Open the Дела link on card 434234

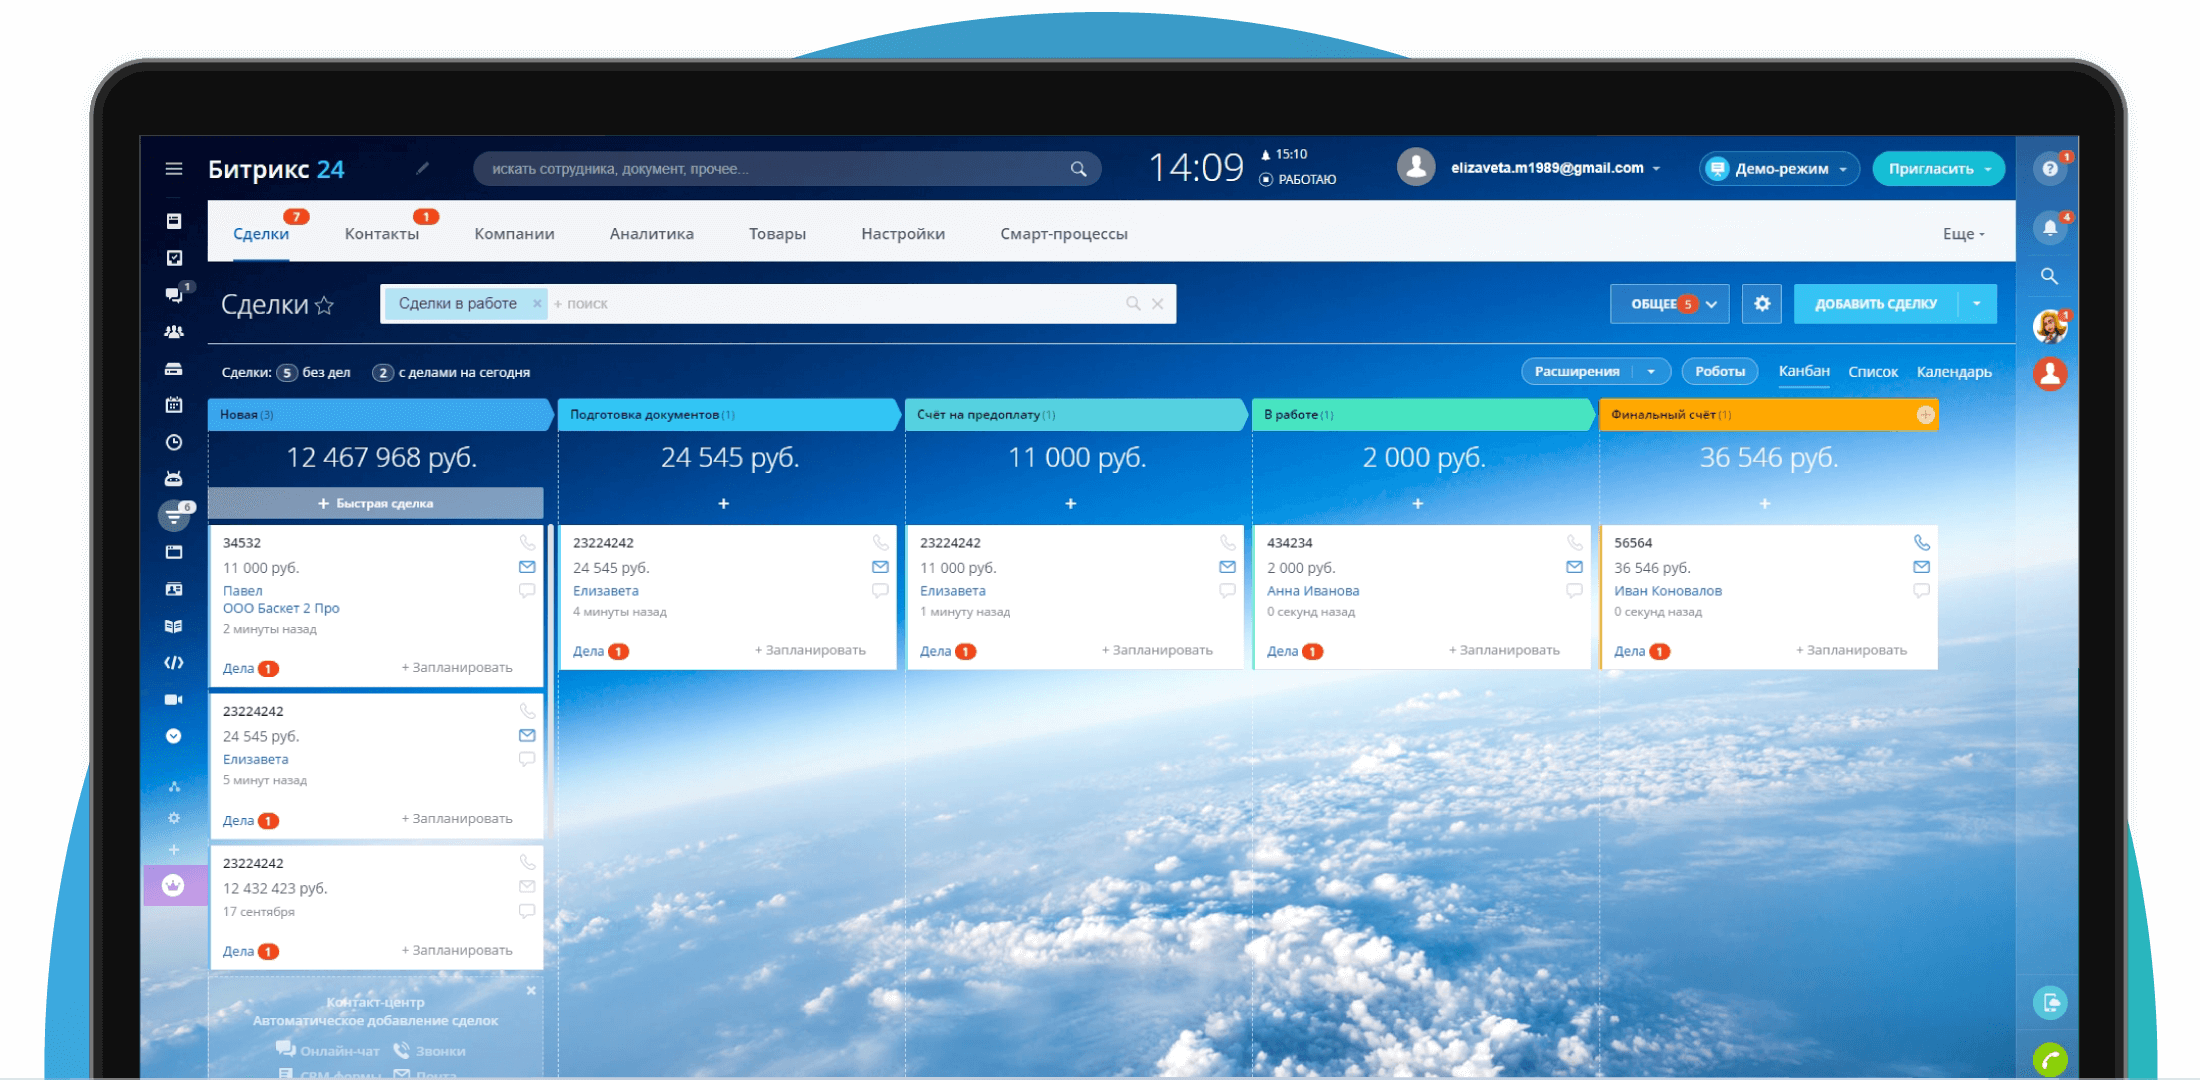[x=1282, y=651]
